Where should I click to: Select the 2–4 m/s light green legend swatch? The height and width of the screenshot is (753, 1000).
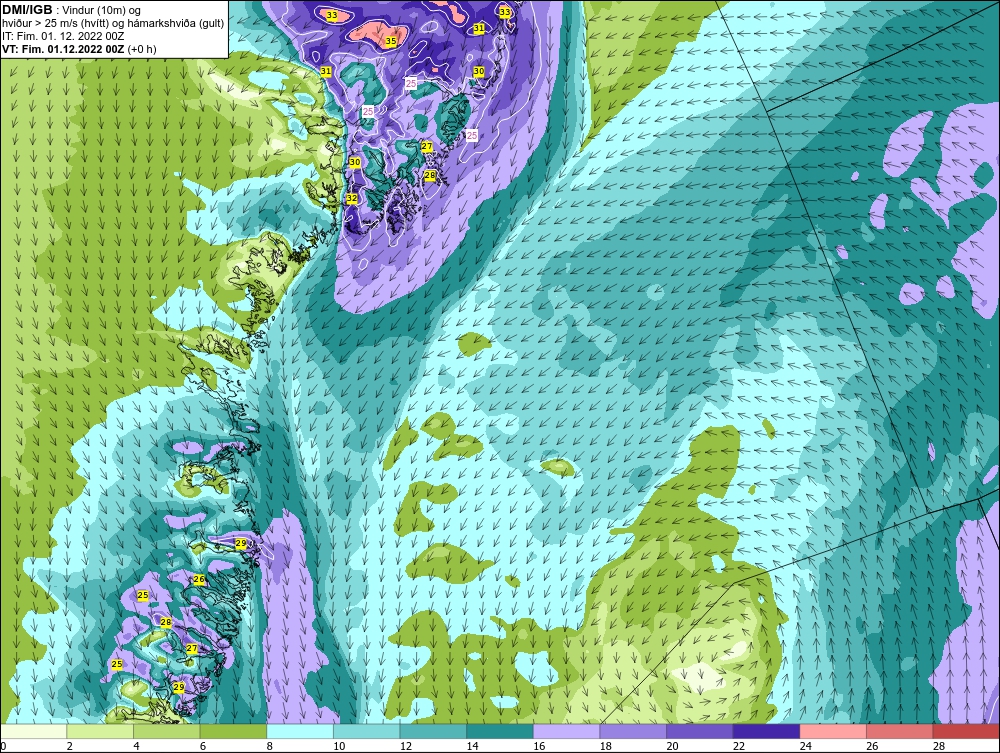tap(100, 731)
